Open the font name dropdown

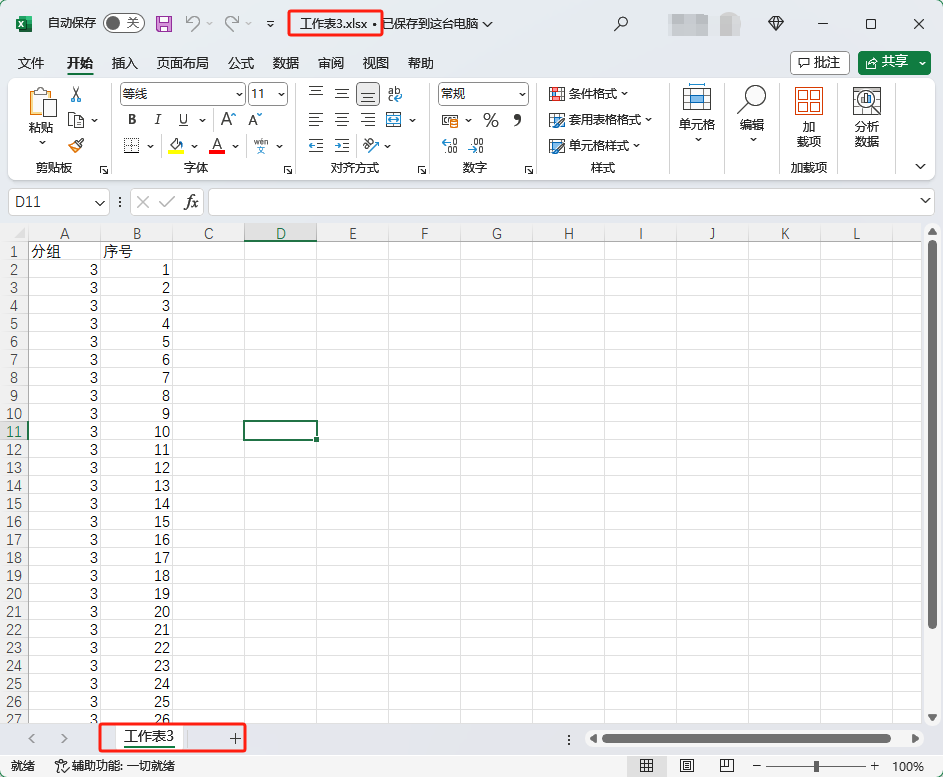coord(237,94)
